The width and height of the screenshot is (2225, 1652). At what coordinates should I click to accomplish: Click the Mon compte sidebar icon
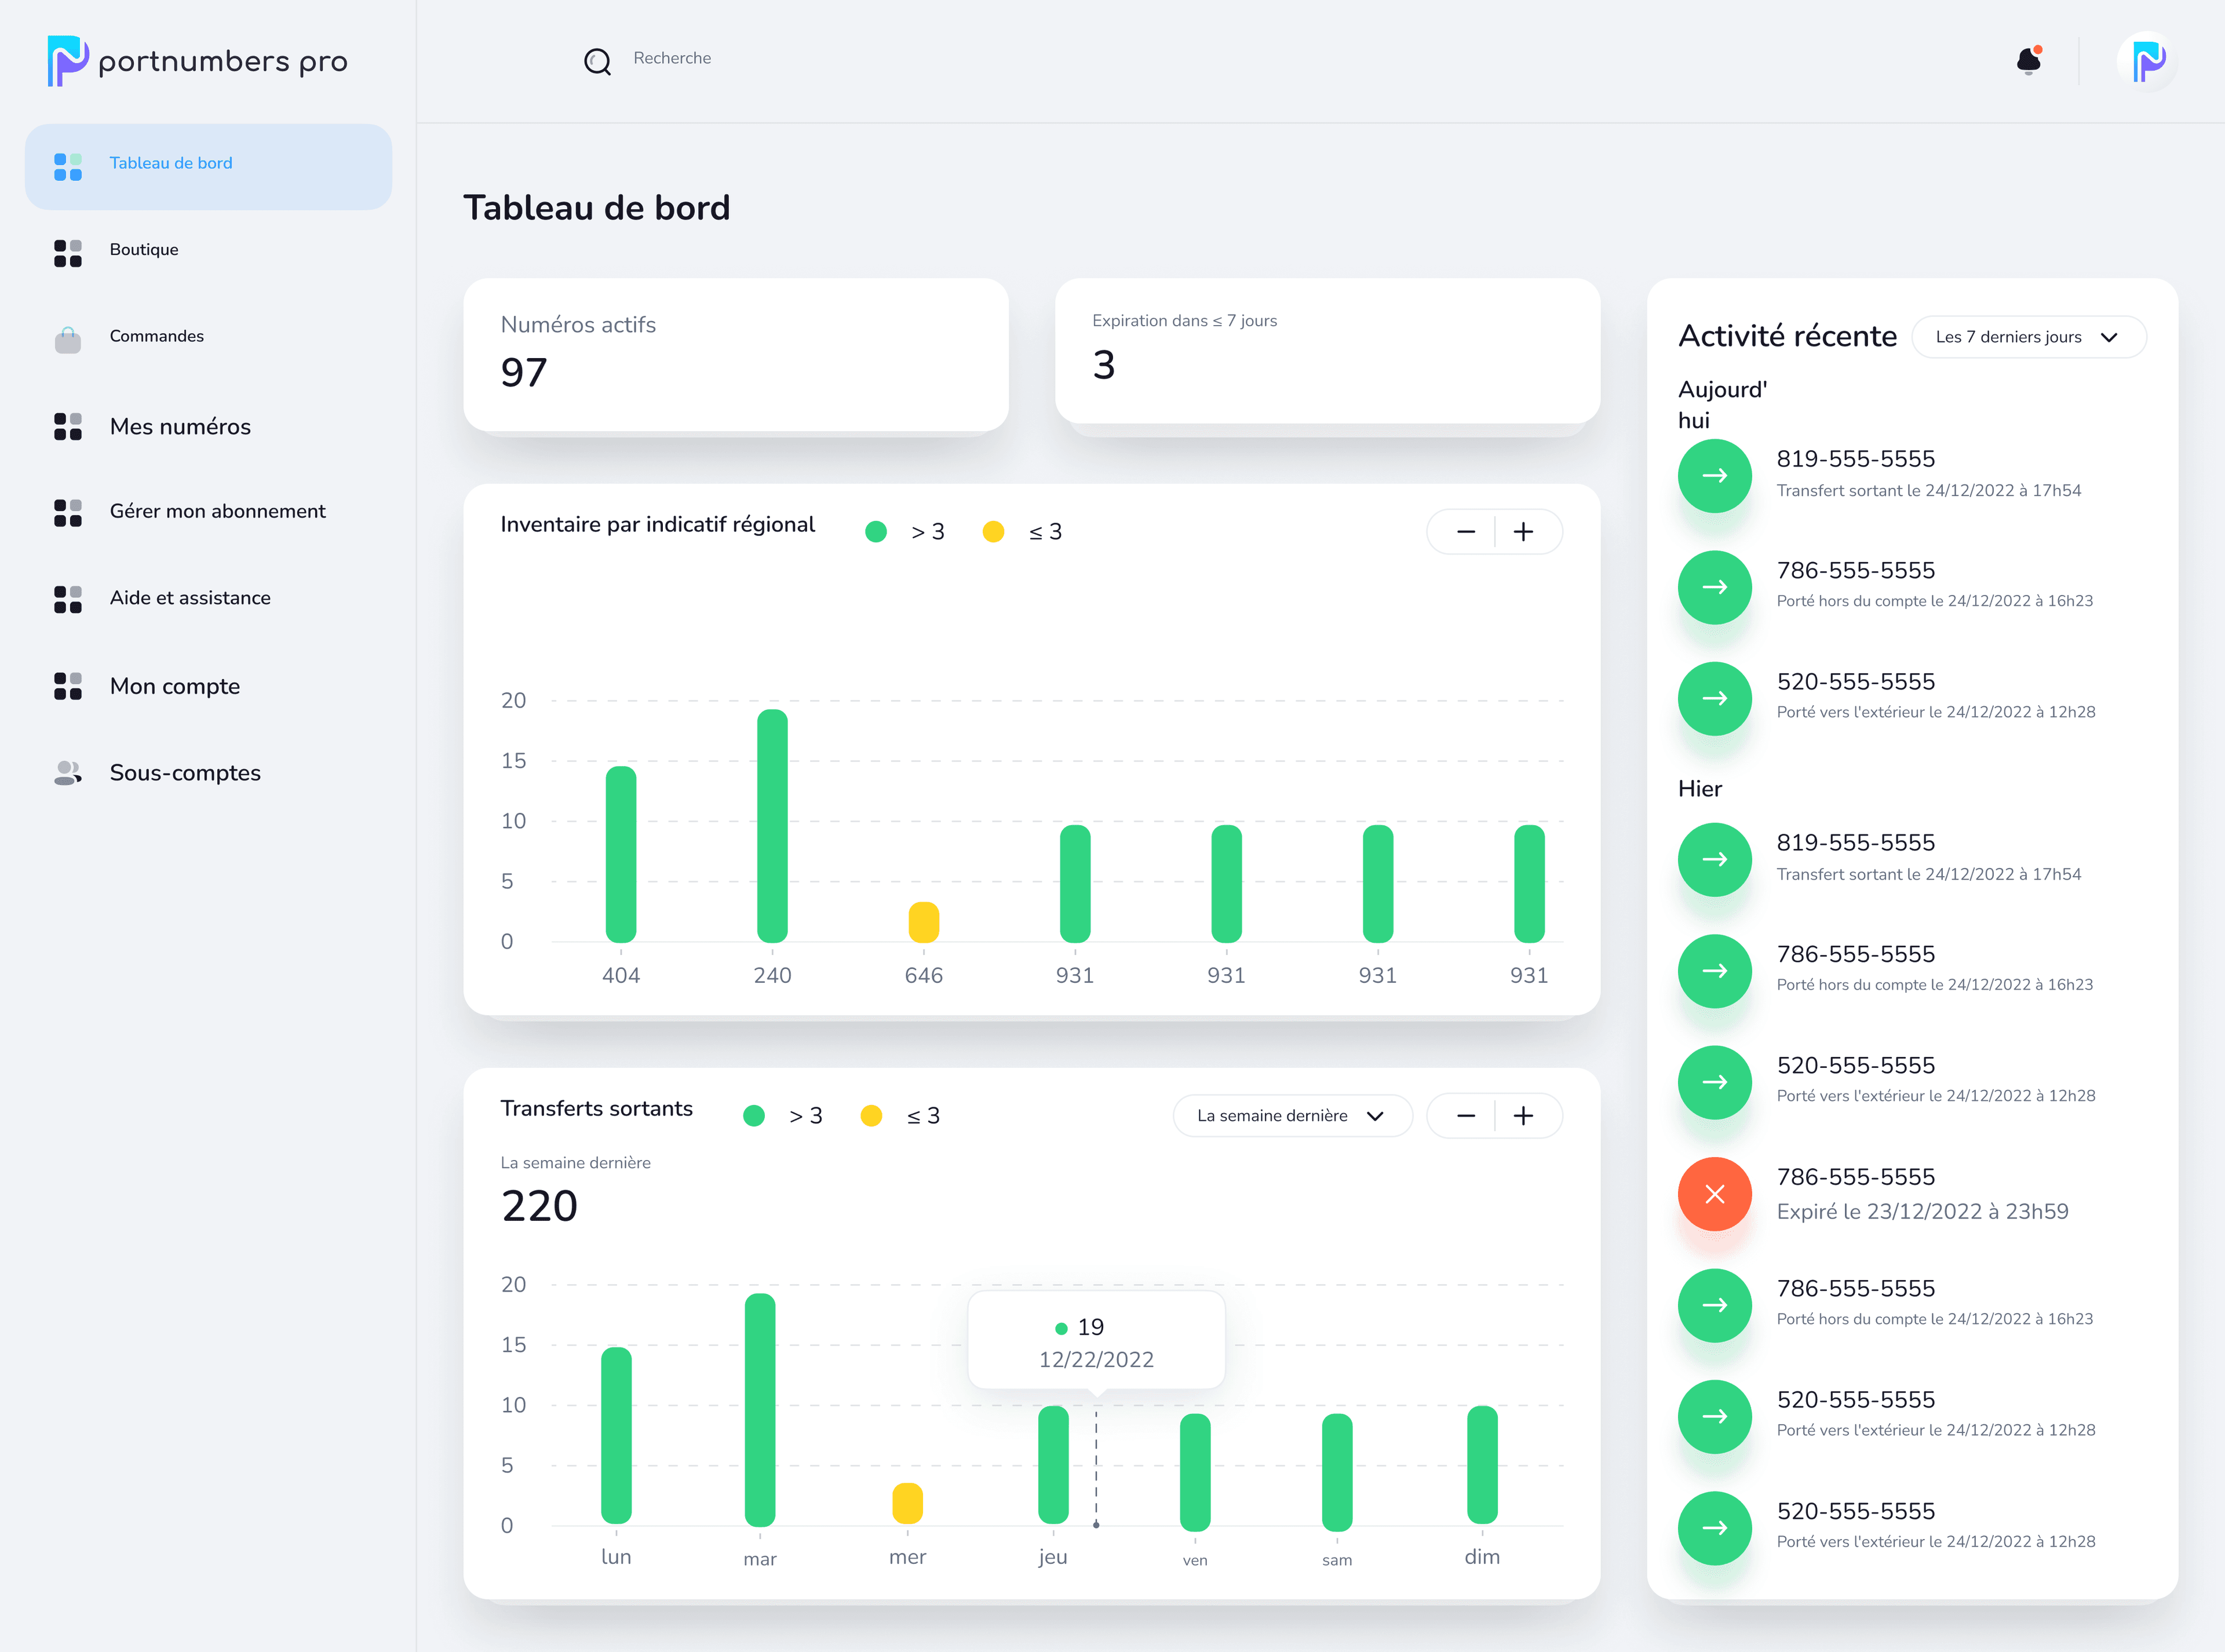pos(68,686)
